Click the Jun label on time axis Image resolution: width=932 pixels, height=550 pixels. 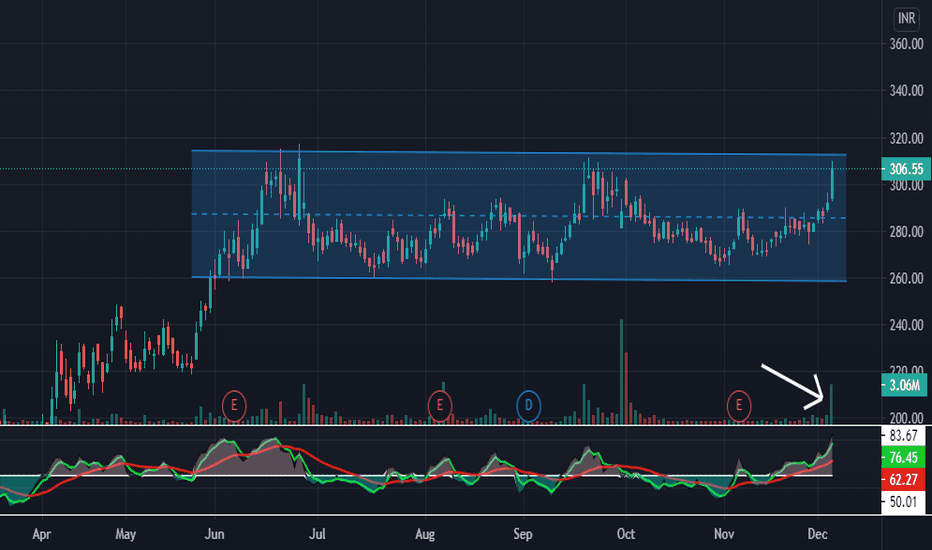(214, 534)
